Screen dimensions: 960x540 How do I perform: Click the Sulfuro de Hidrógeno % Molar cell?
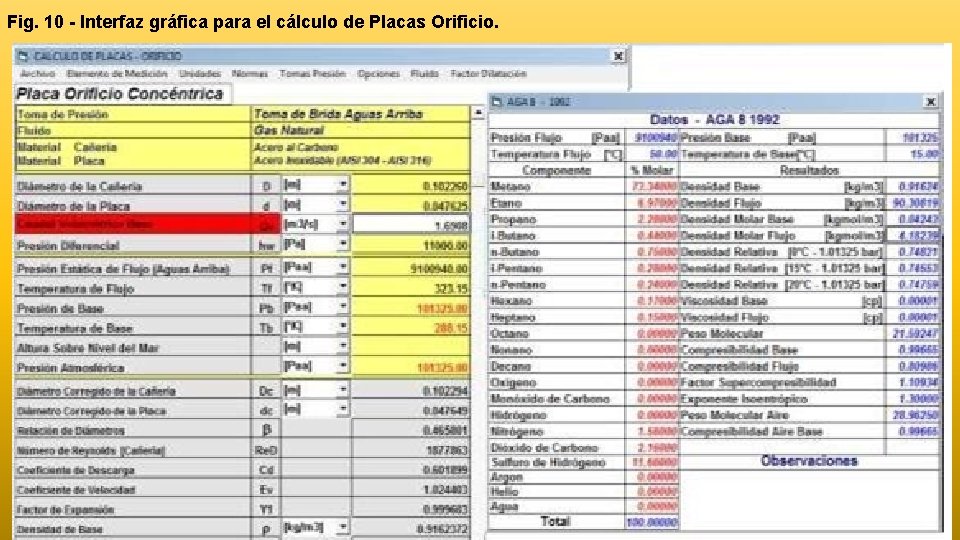point(651,462)
